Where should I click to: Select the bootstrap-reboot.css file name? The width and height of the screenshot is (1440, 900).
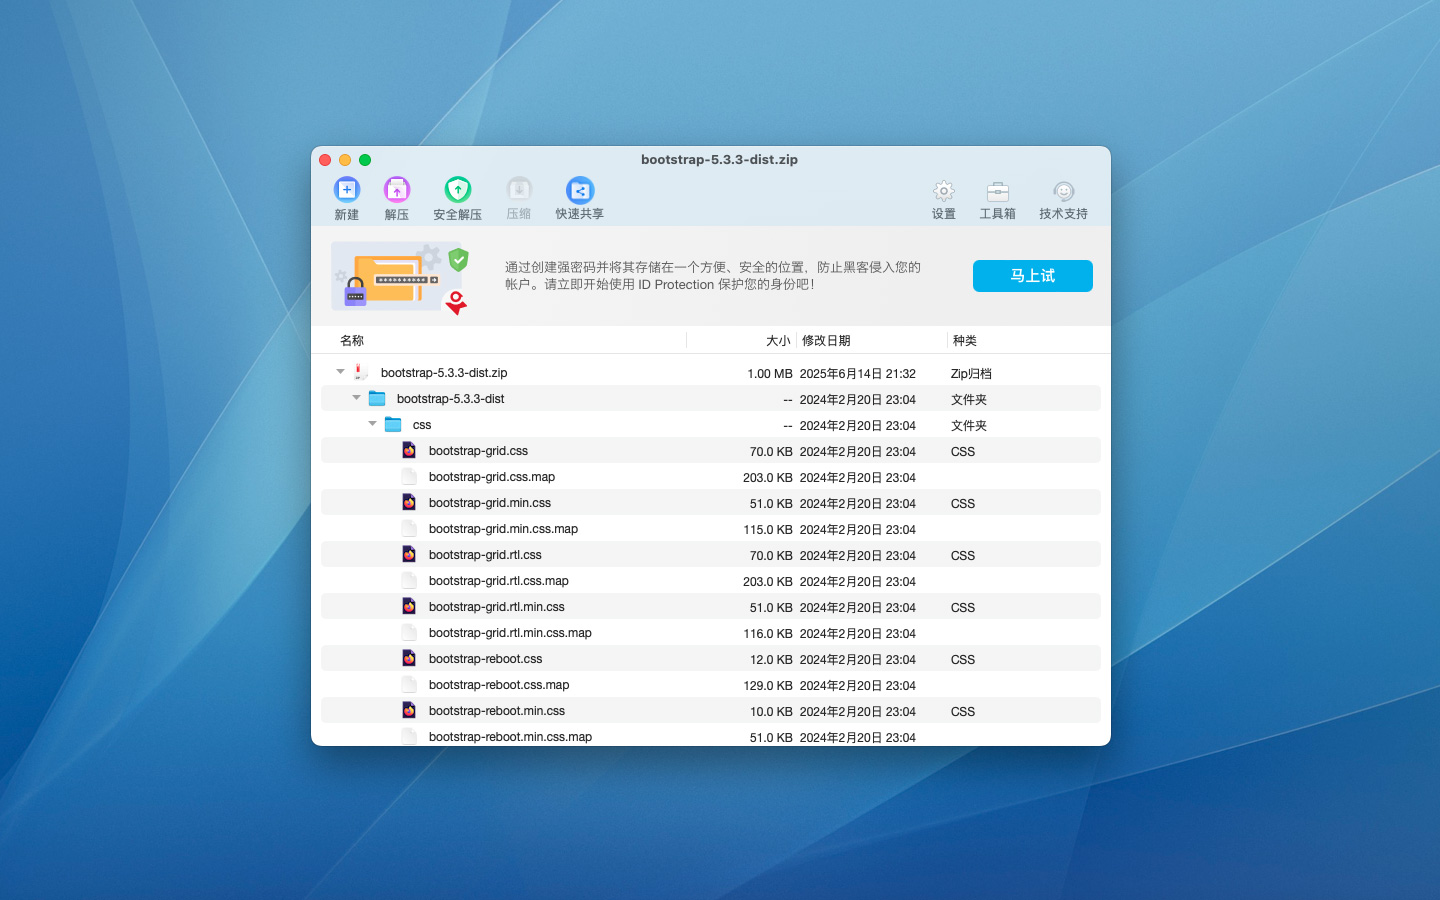485,659
